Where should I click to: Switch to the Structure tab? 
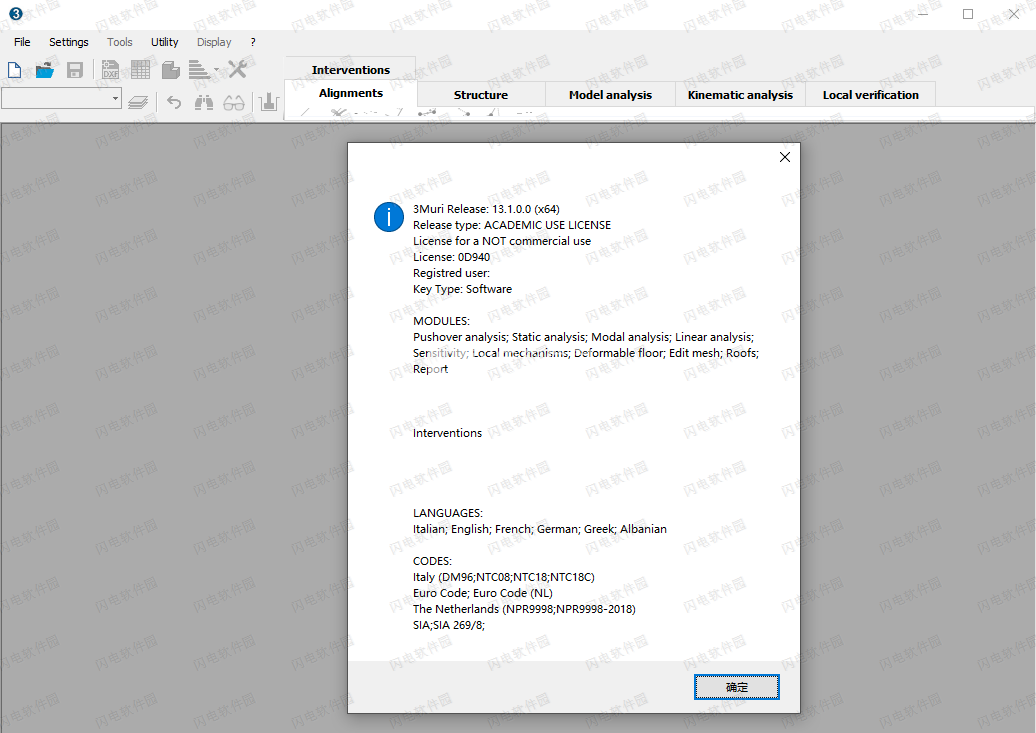(x=481, y=95)
